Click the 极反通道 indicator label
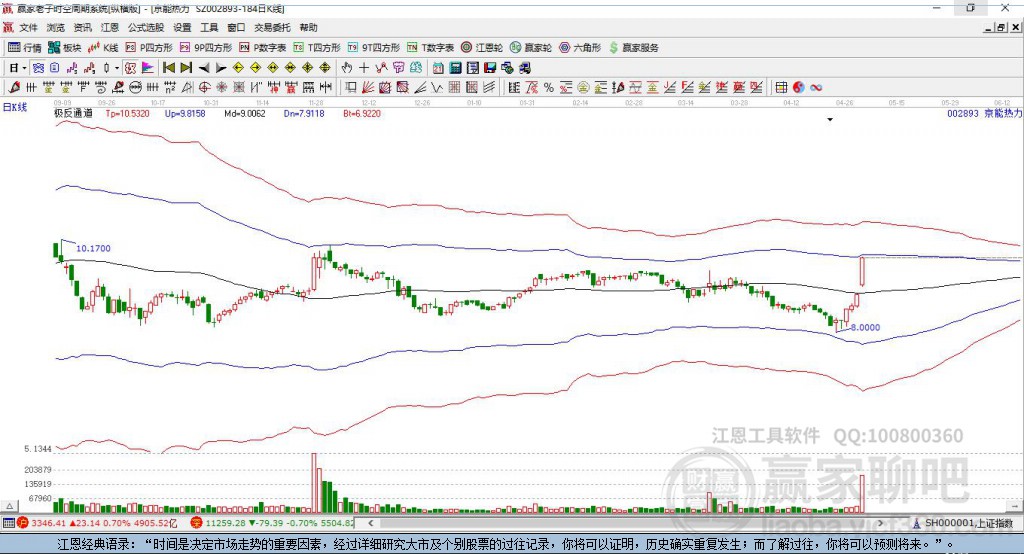 [73, 114]
